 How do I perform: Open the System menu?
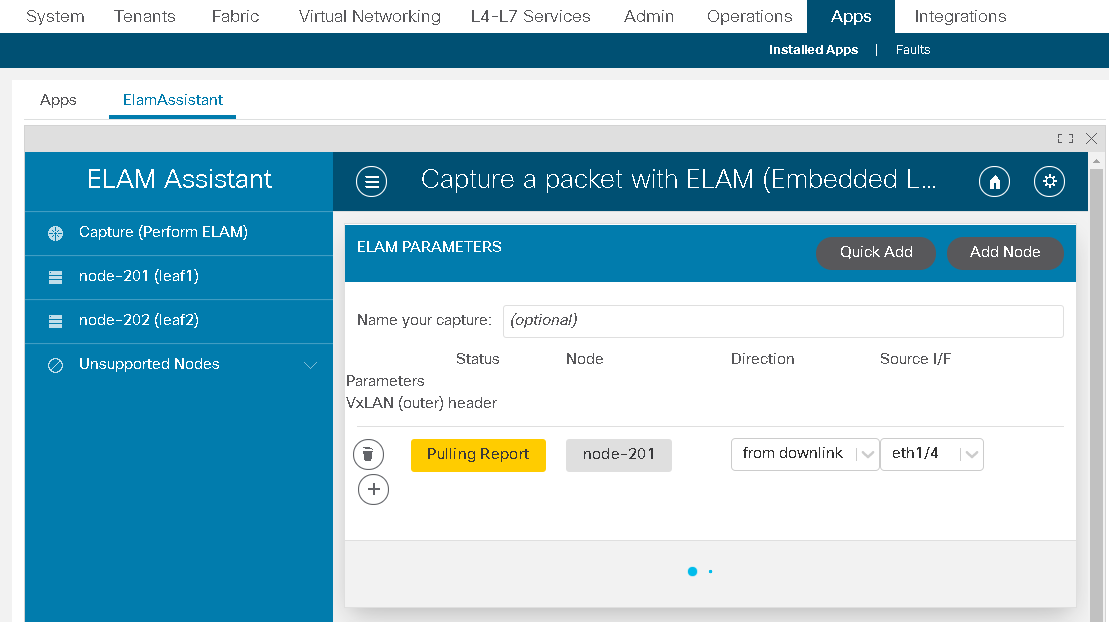tap(55, 16)
